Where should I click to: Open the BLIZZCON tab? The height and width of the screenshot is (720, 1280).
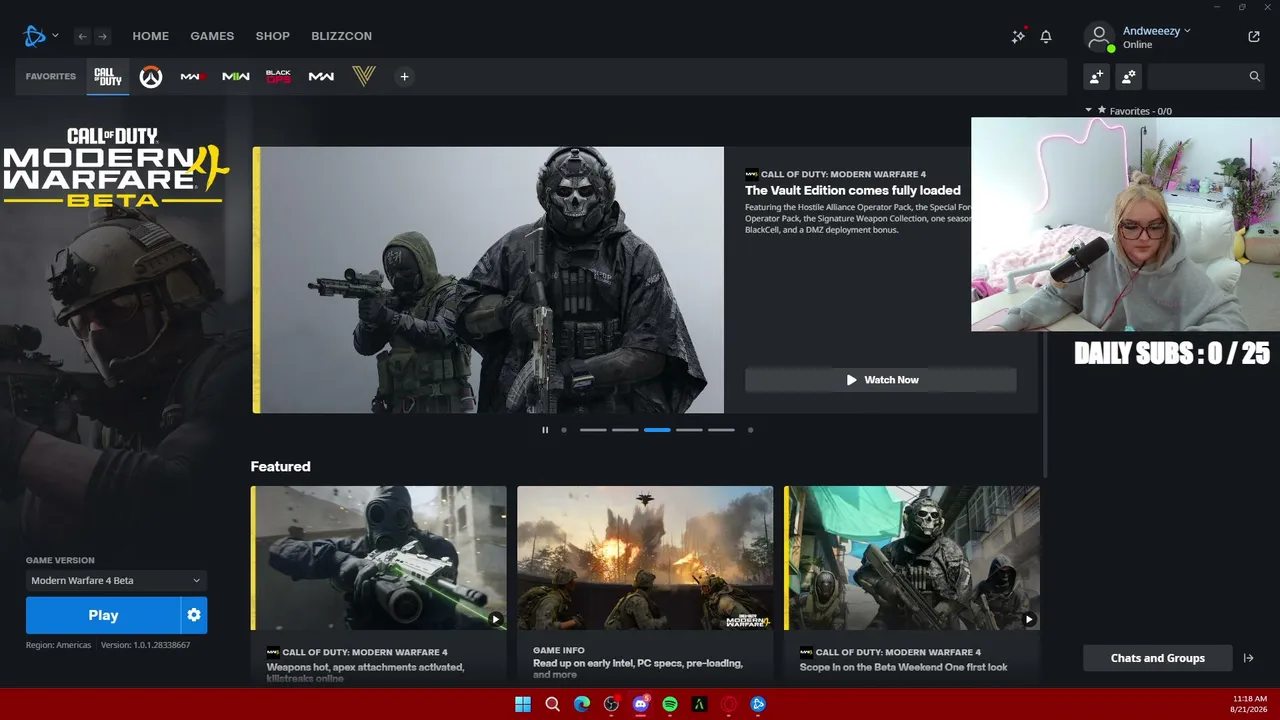[x=341, y=36]
